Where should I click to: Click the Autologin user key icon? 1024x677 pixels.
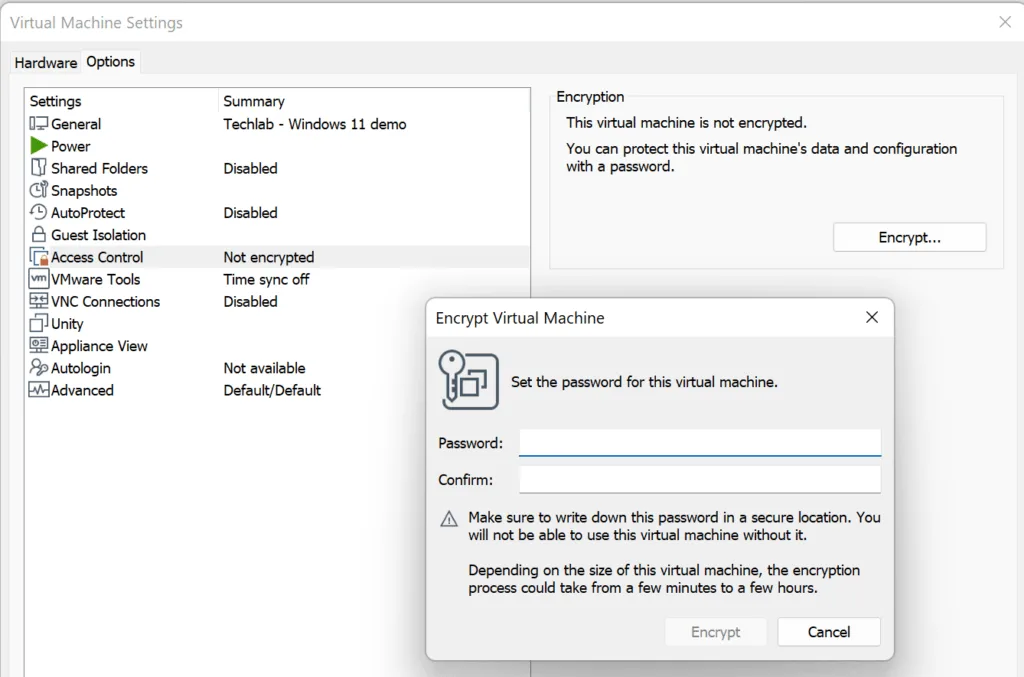(39, 368)
